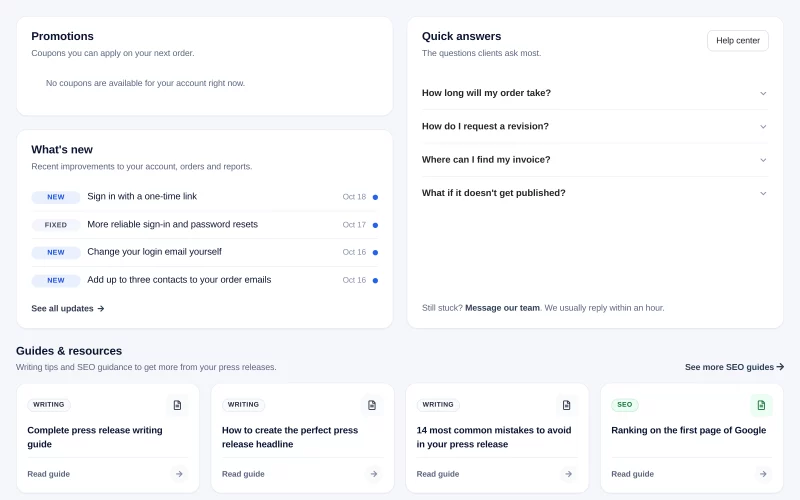Viewport: 800px width, 500px height.
Task: Click the Guides & resources heading
Action: (x=69, y=351)
